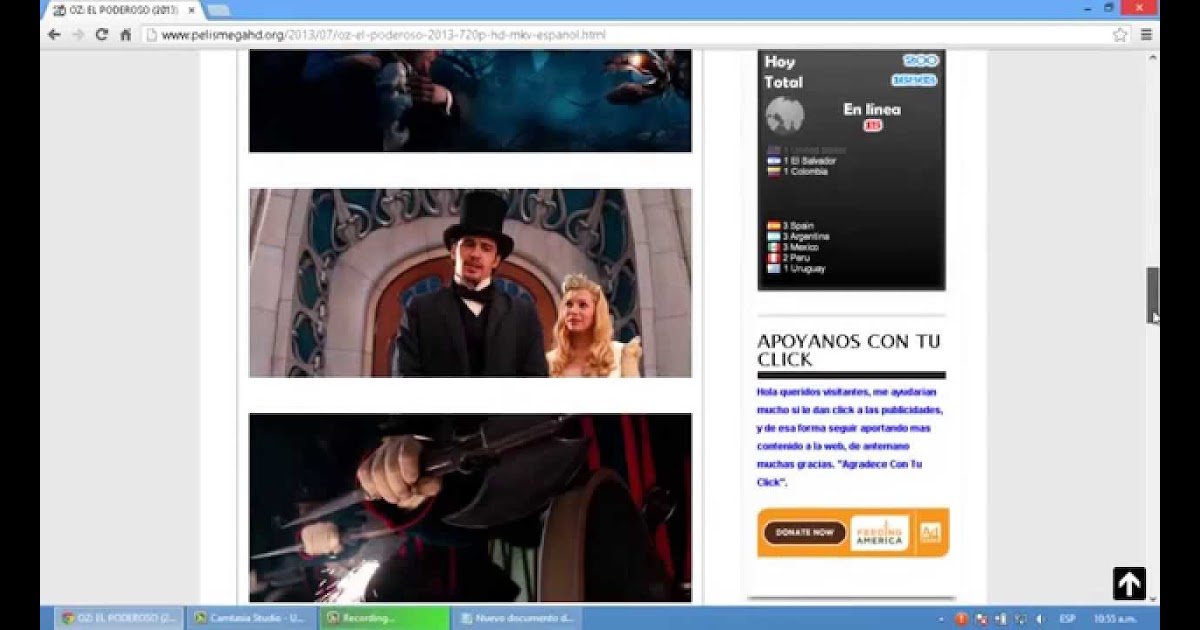This screenshot has width=1200, height=630.
Task: Open the Recording... taskbar item
Action: click(x=384, y=618)
